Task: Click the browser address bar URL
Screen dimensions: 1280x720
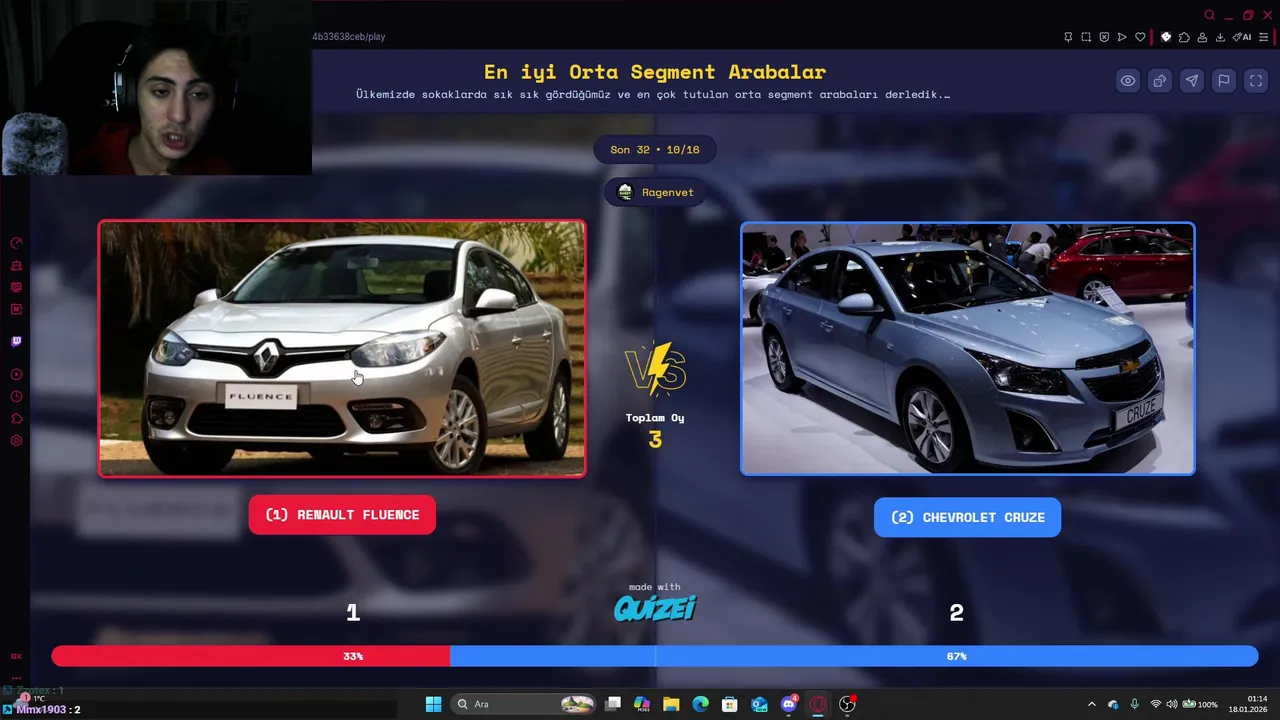Action: [x=349, y=37]
